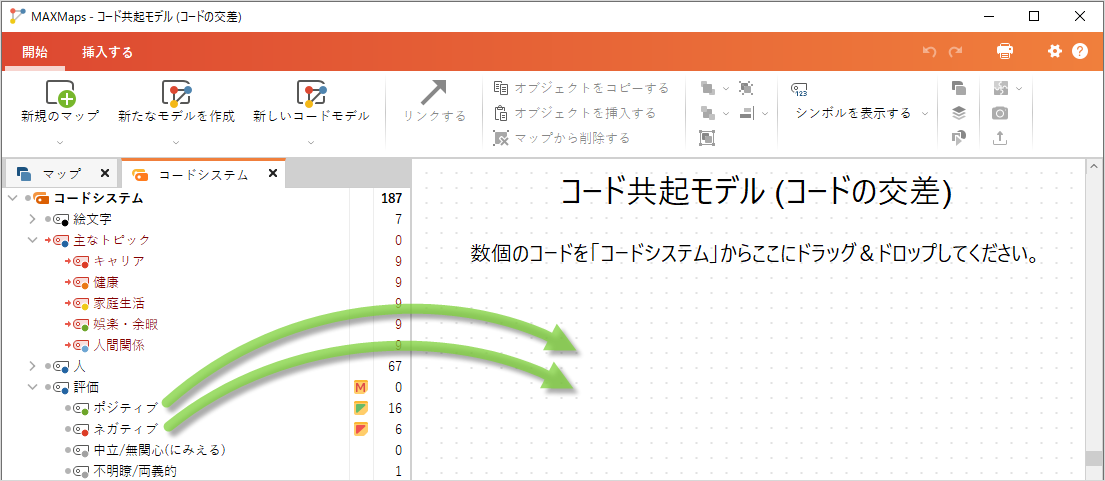
Task: Open the pinwheel layout dropdown arrow
Action: tap(1018, 89)
